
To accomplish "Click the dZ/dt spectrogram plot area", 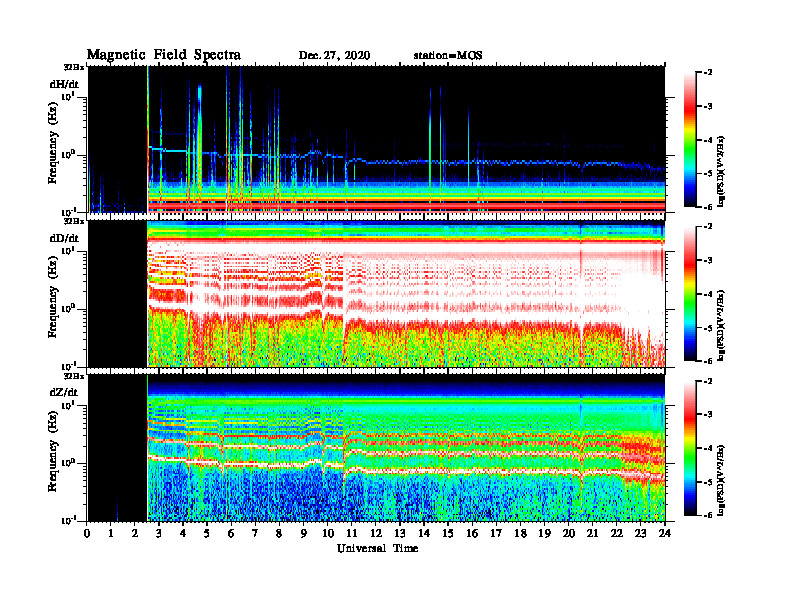I will click(376, 448).
